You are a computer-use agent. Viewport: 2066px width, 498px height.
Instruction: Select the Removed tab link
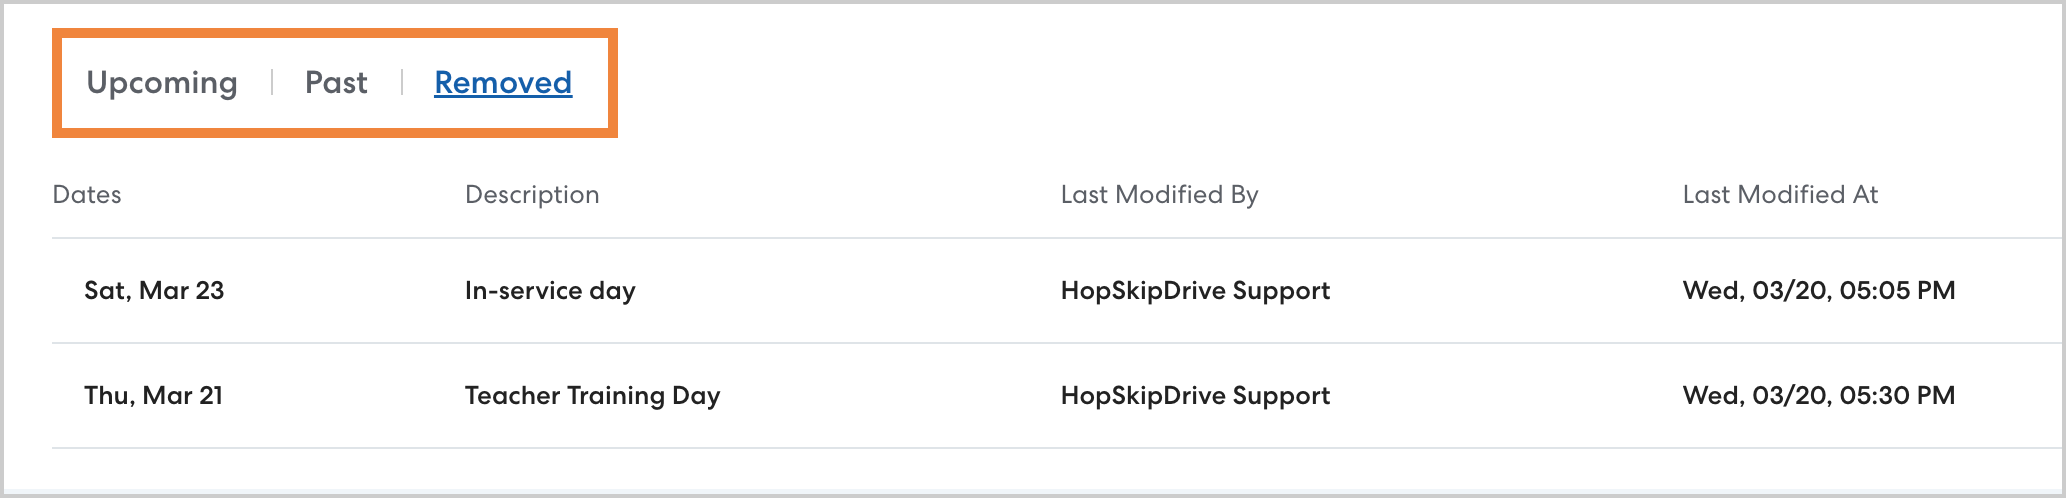point(503,83)
